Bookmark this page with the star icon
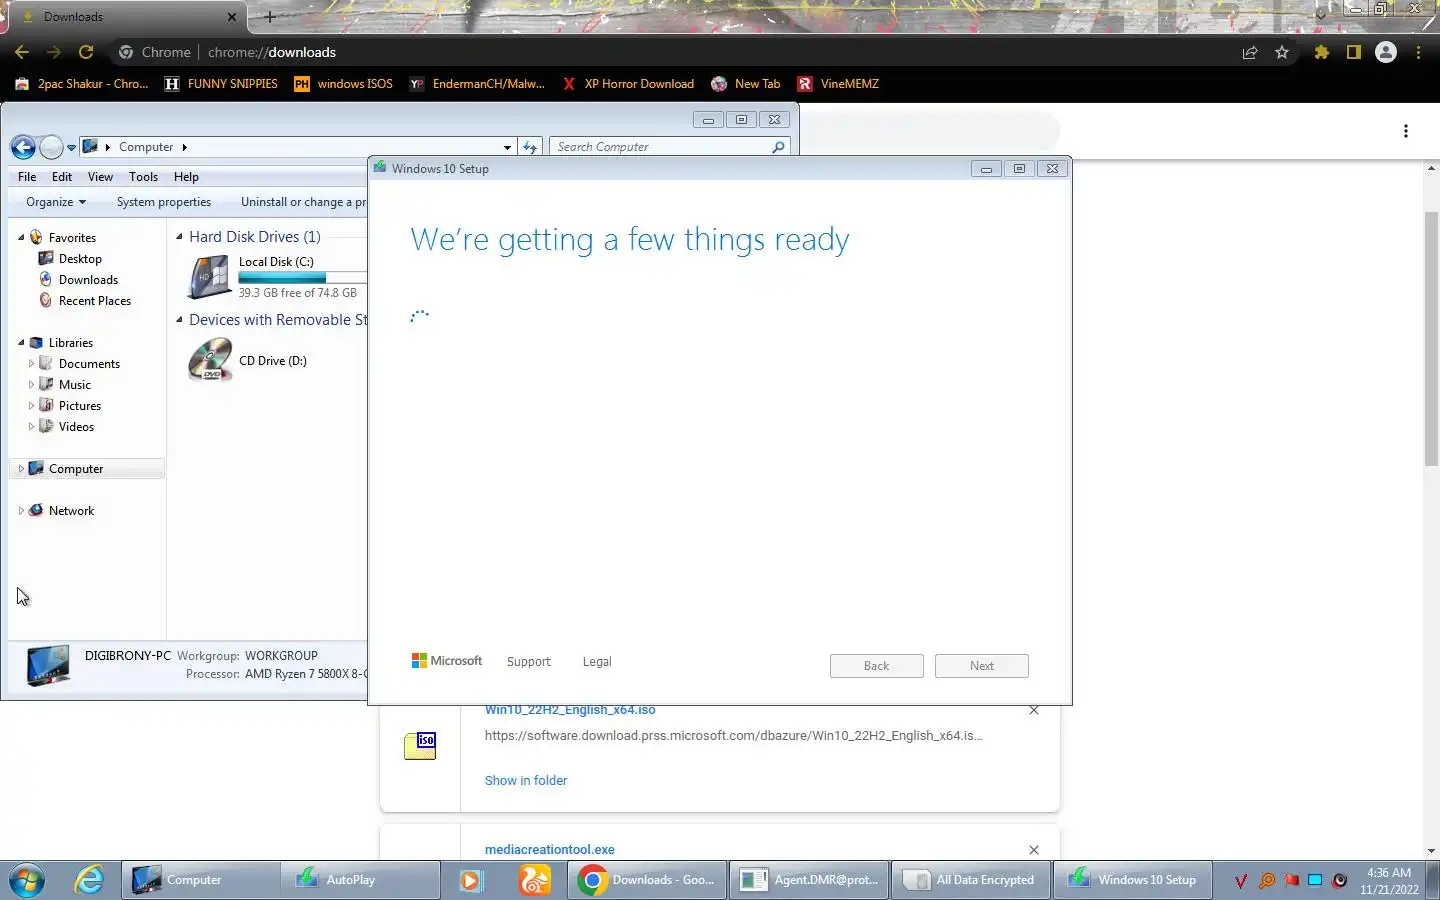This screenshot has height=900, width=1440. (1282, 52)
